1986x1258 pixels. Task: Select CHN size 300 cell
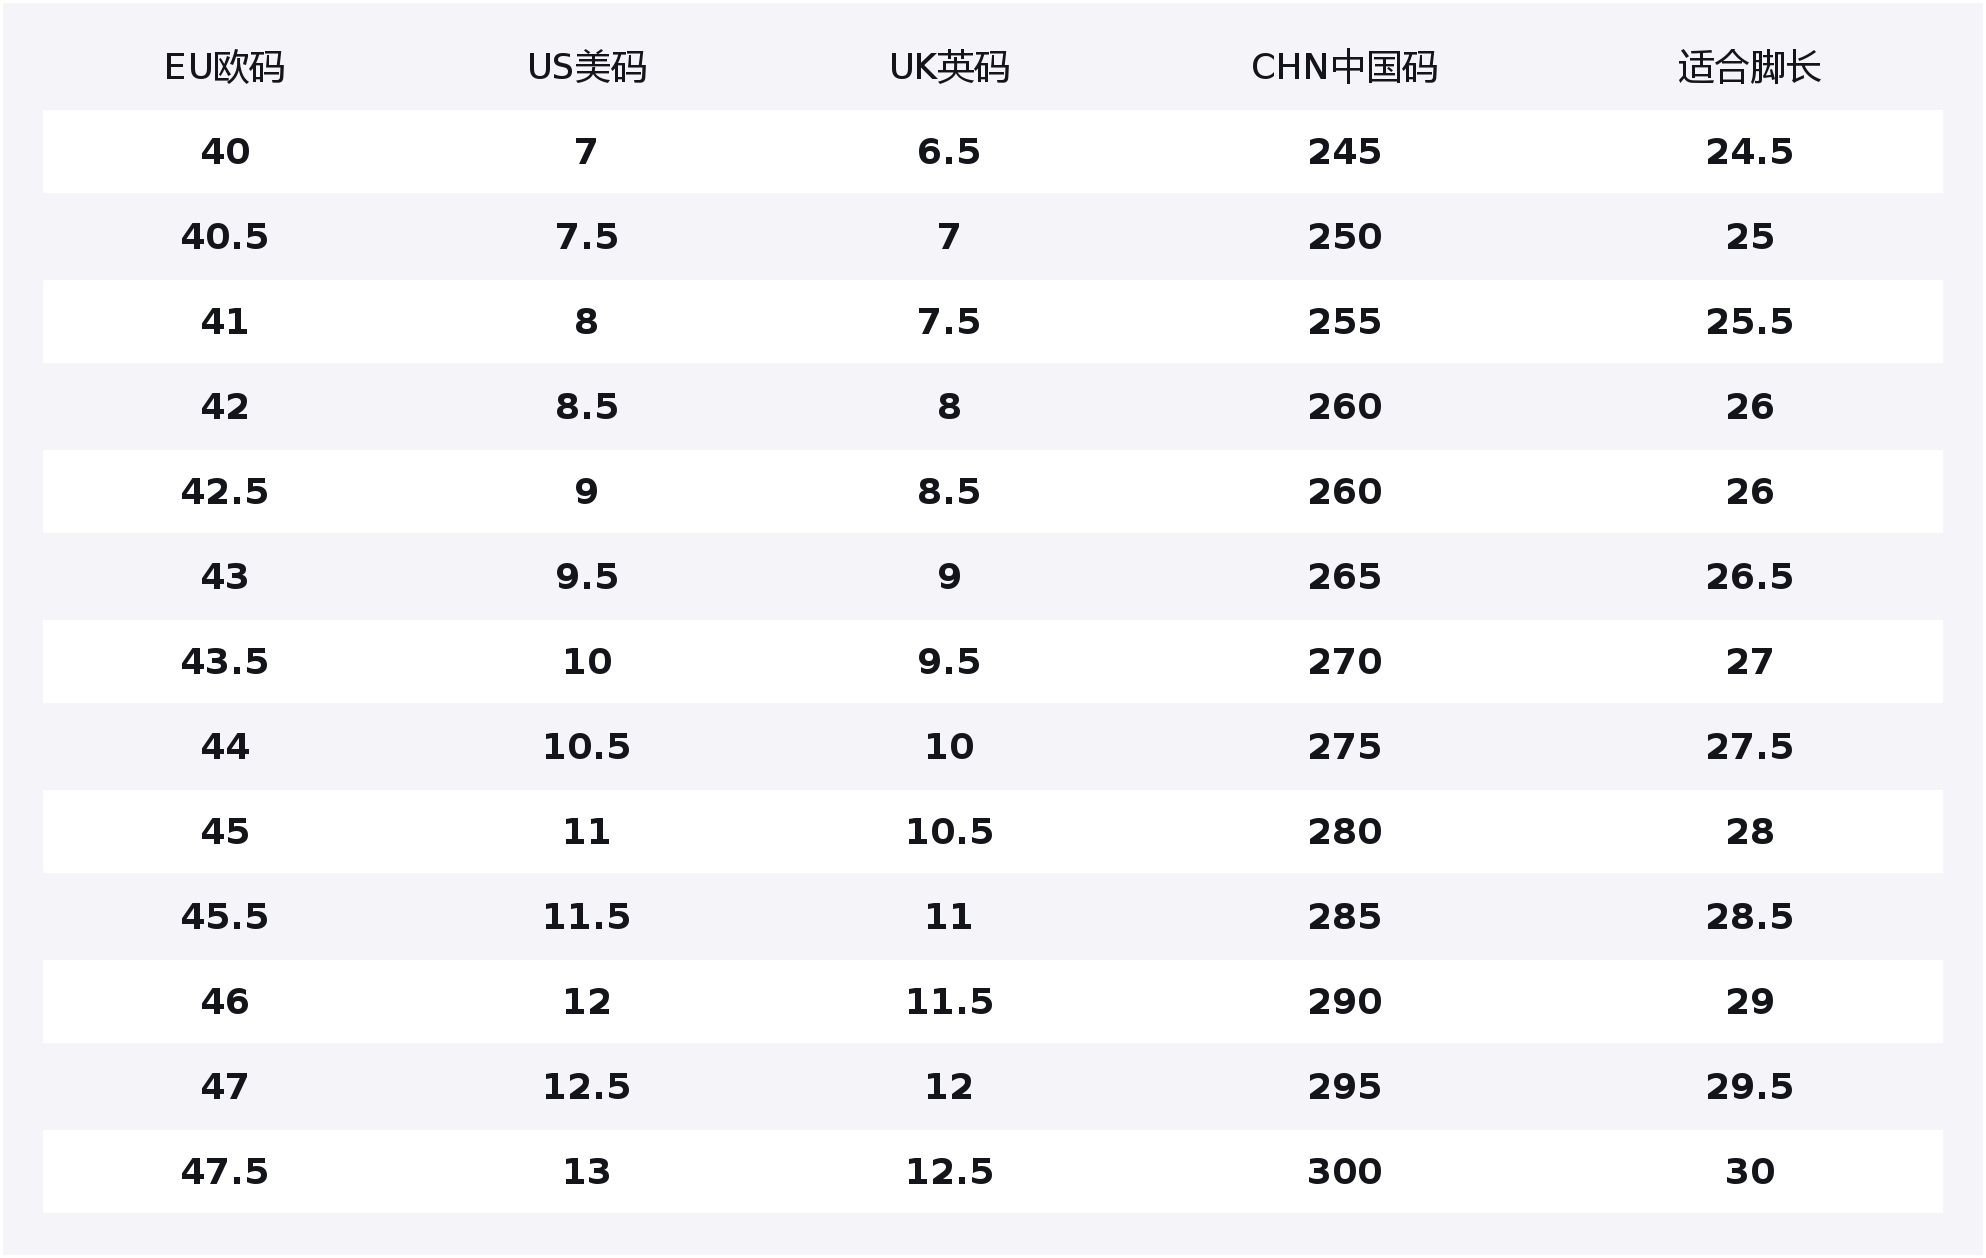(1344, 1172)
